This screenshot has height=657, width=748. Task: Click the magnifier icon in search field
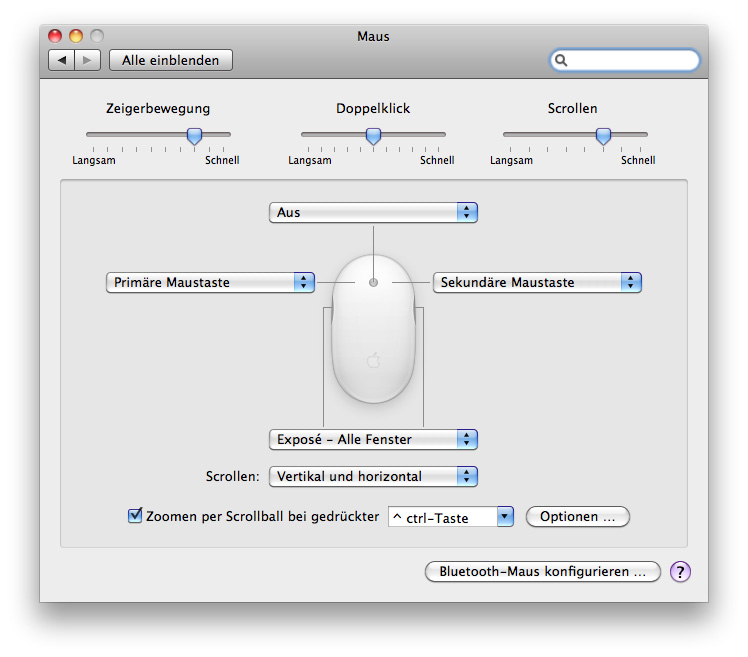point(561,60)
